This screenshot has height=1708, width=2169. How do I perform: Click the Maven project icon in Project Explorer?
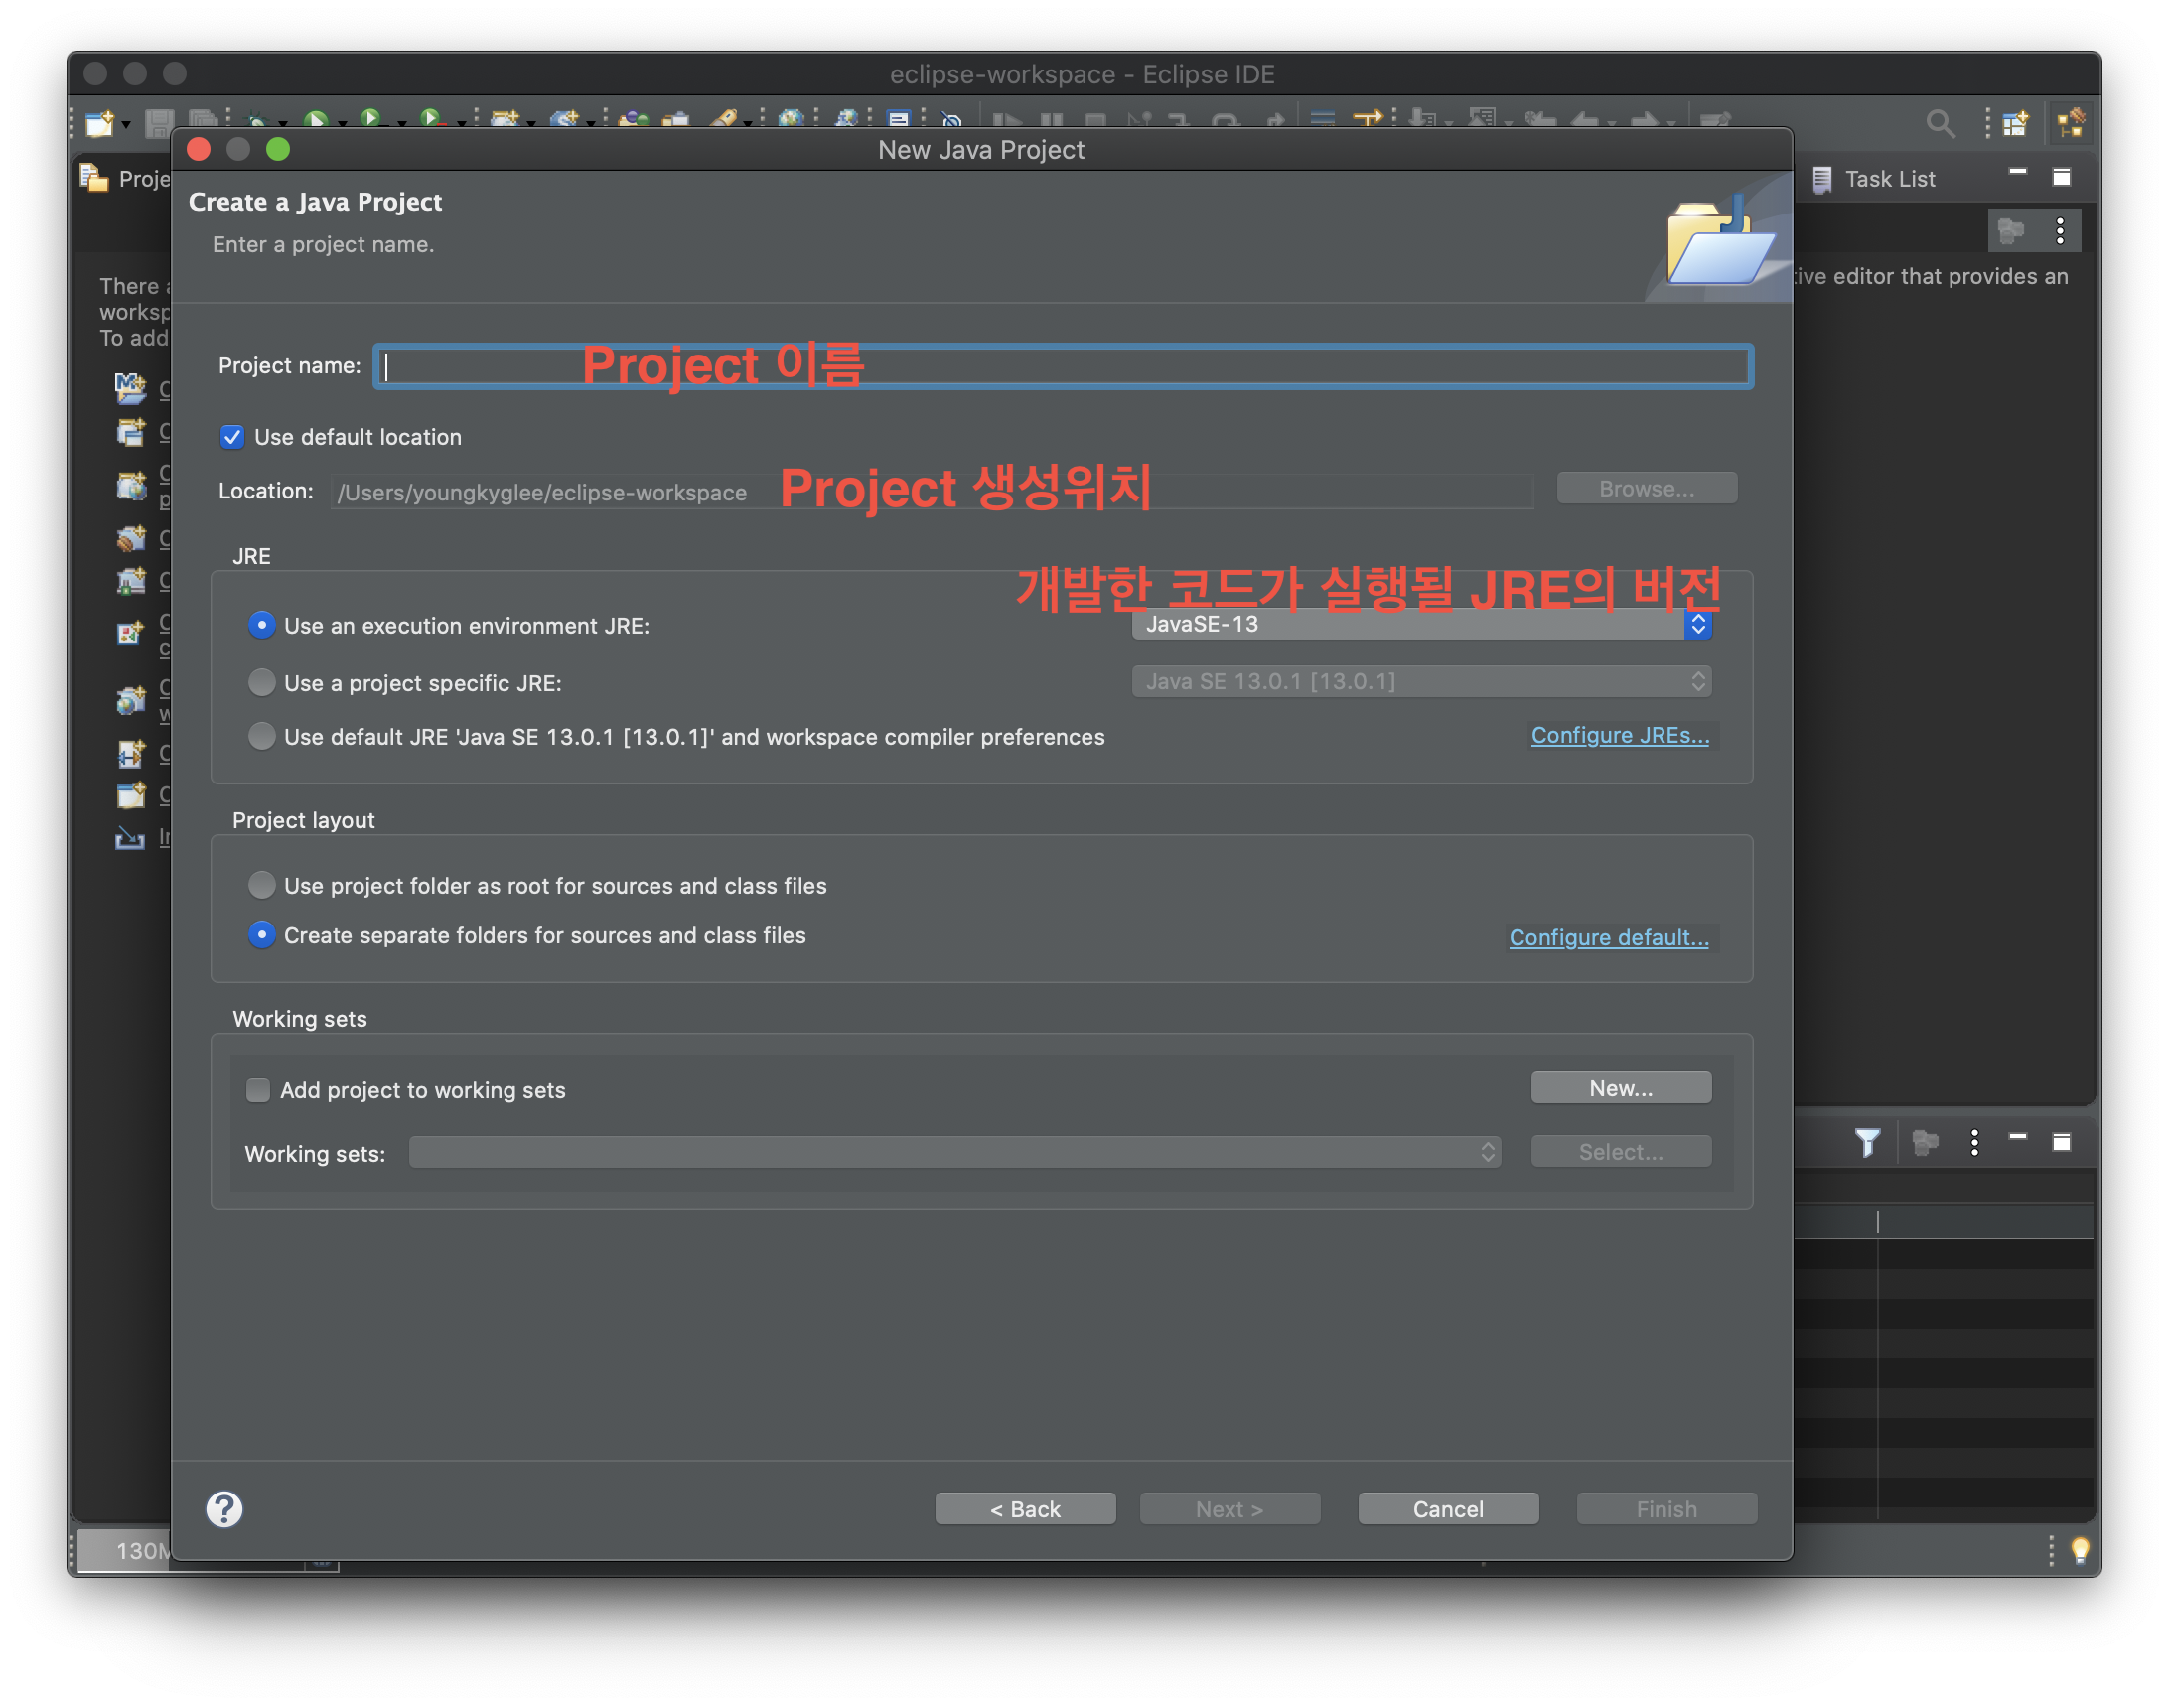click(x=130, y=389)
